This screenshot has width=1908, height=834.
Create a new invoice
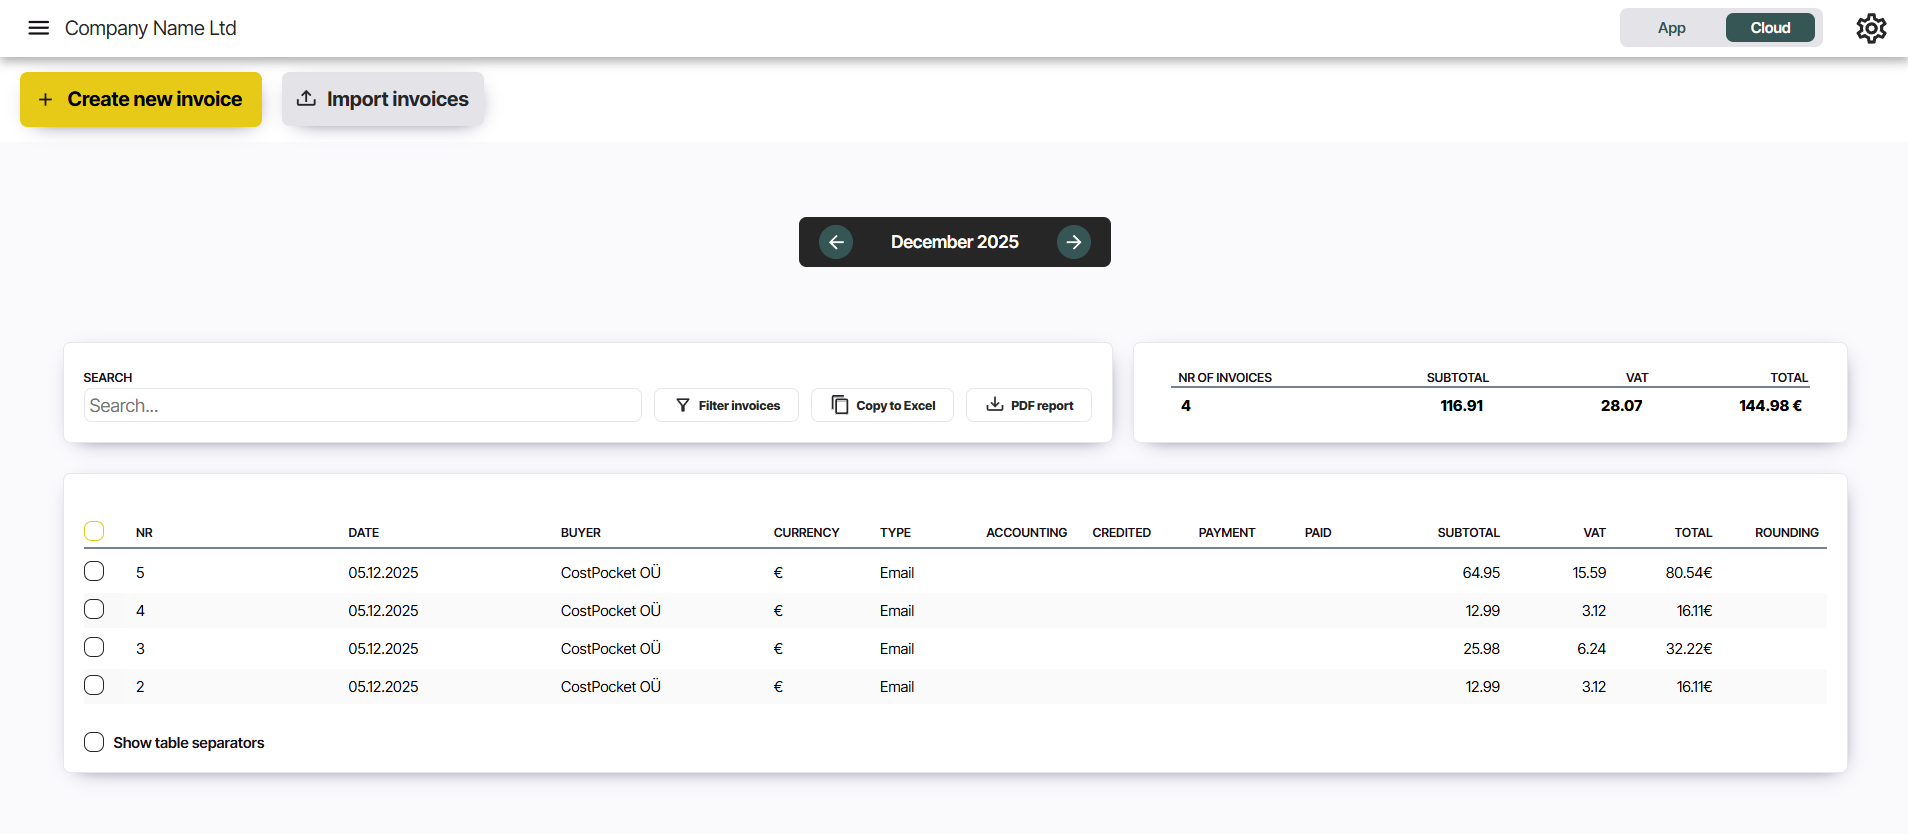pyautogui.click(x=141, y=99)
